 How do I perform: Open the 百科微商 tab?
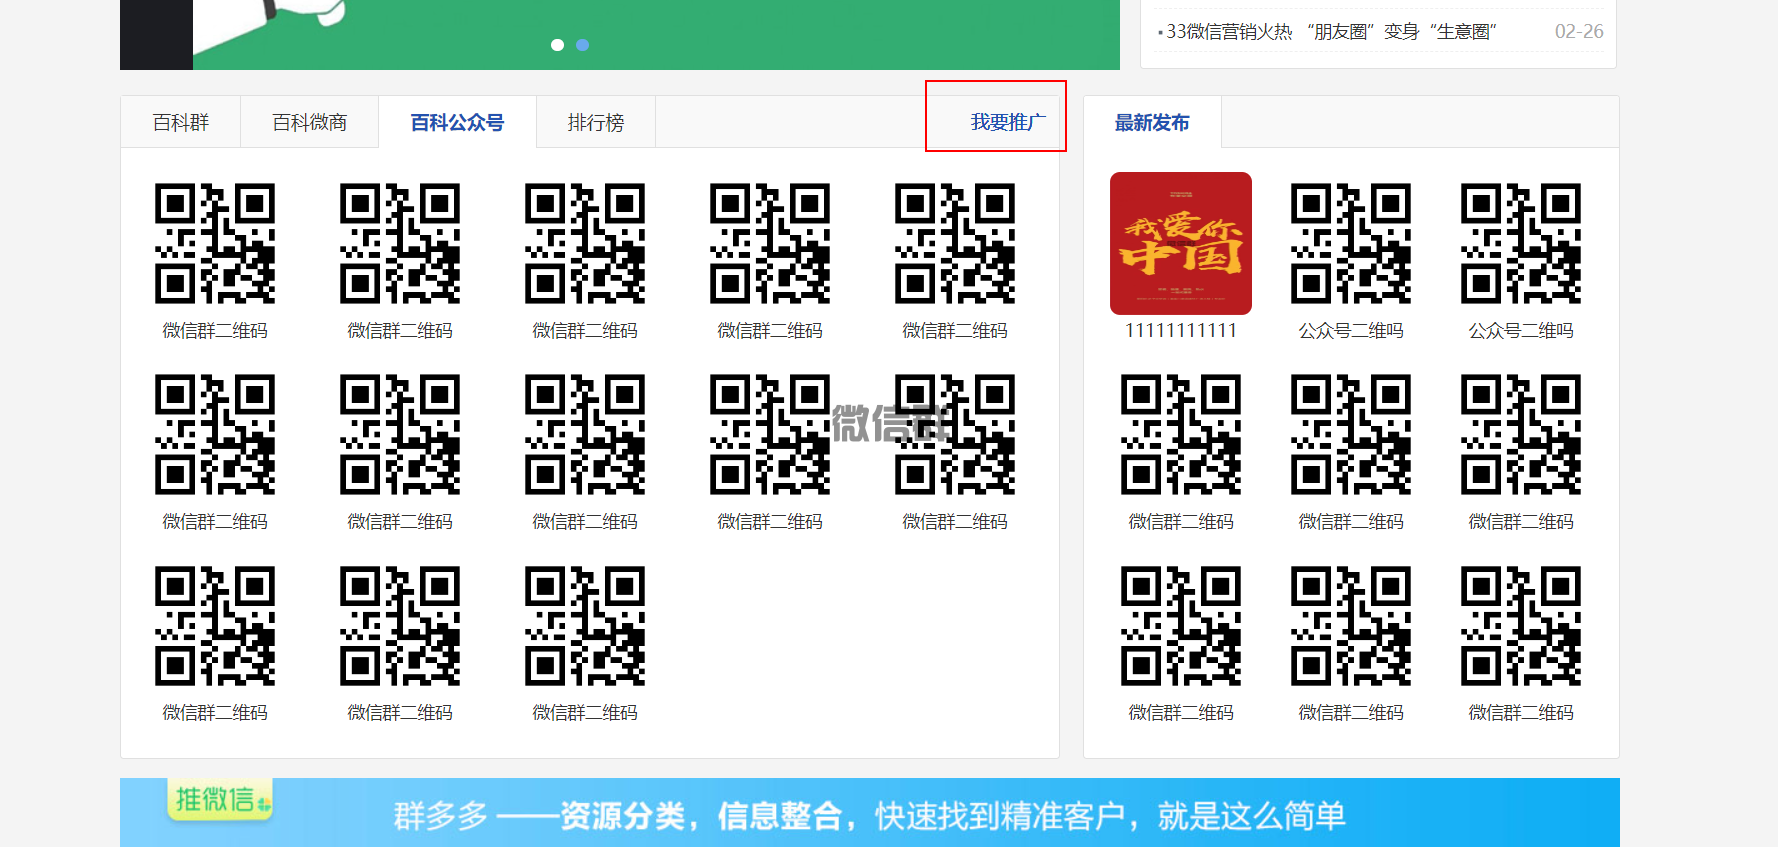coord(309,122)
